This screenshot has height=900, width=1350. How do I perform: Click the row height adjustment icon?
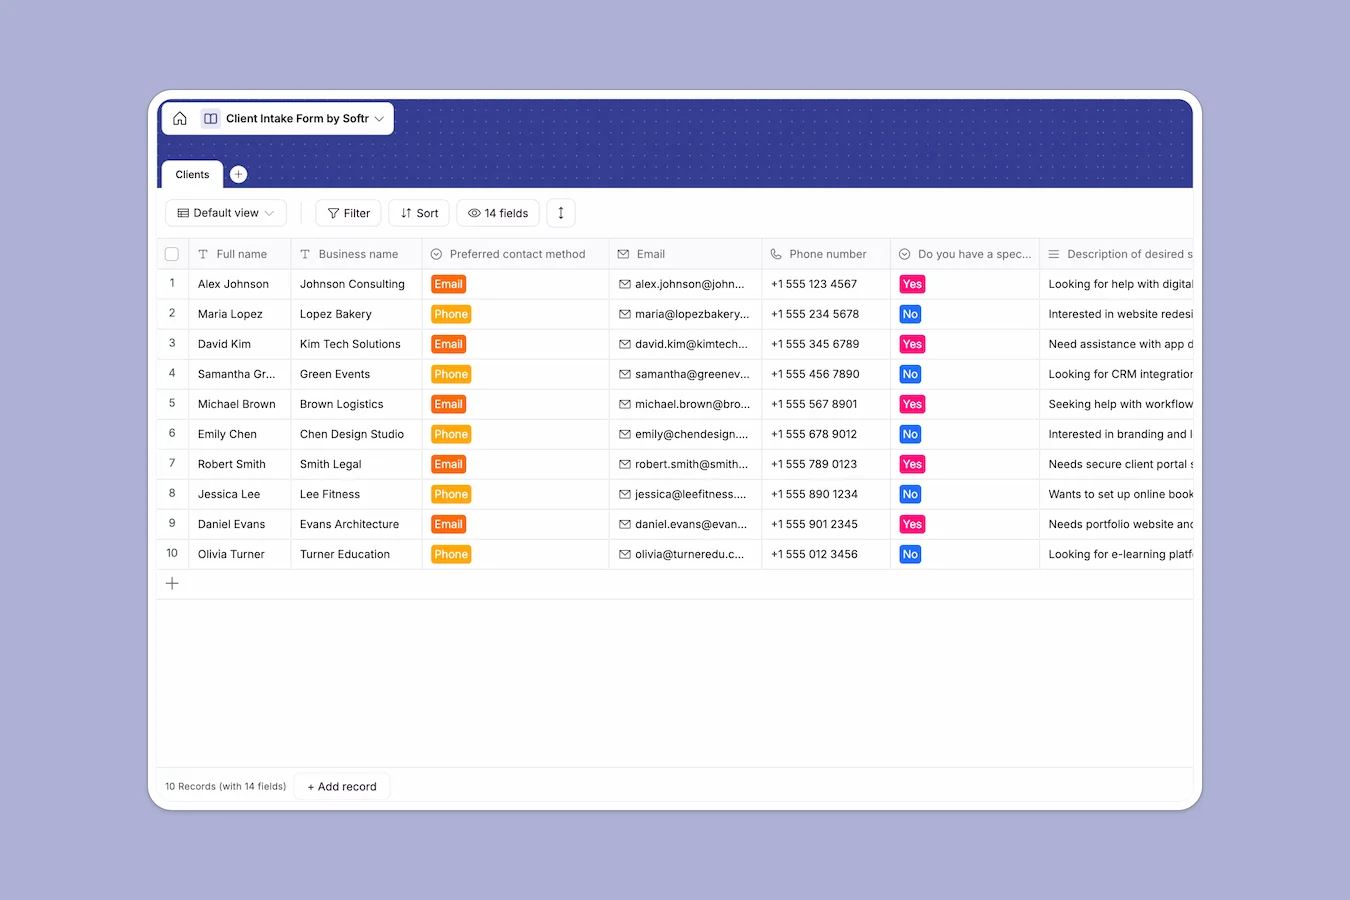[x=560, y=213]
